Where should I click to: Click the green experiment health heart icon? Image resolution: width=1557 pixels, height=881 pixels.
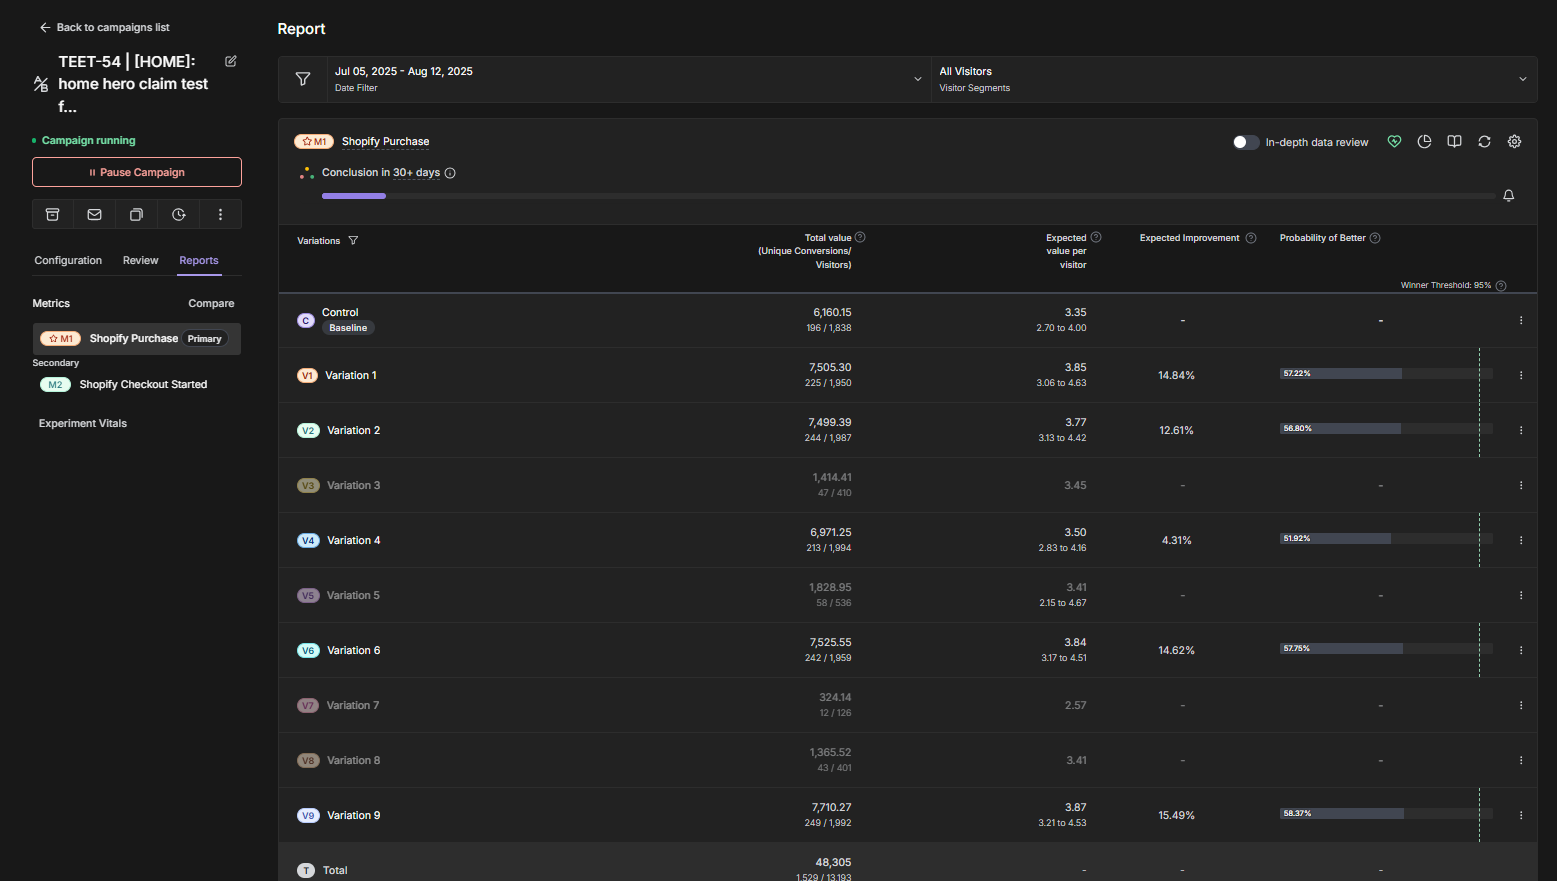1394,141
